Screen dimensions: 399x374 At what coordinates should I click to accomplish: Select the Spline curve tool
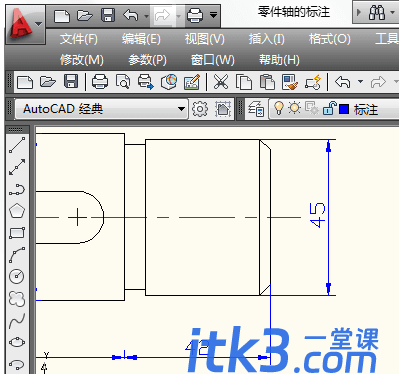[x=17, y=321]
